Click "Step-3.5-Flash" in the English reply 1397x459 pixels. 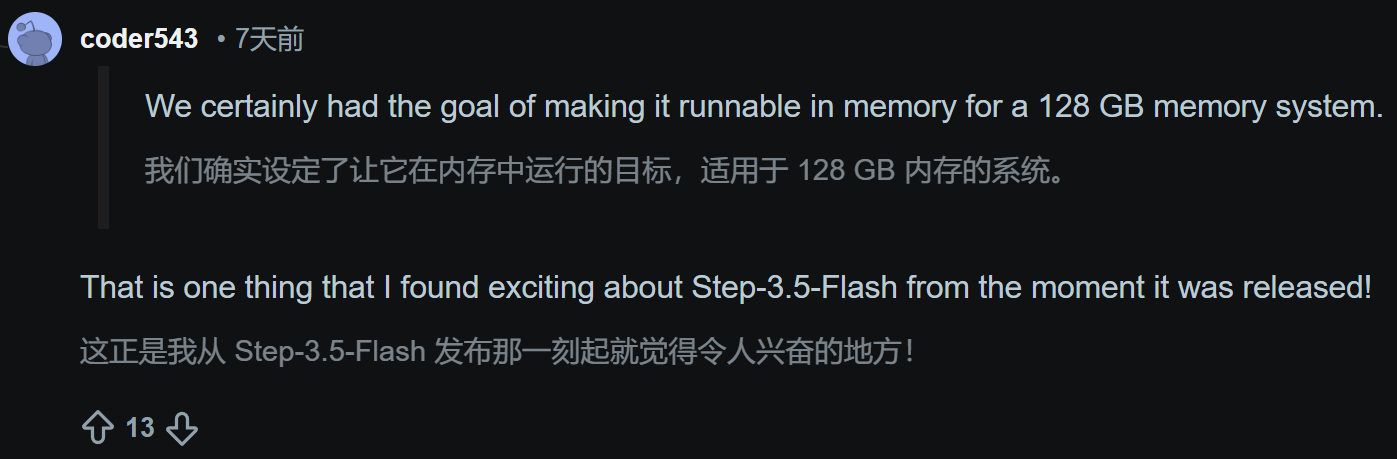797,288
